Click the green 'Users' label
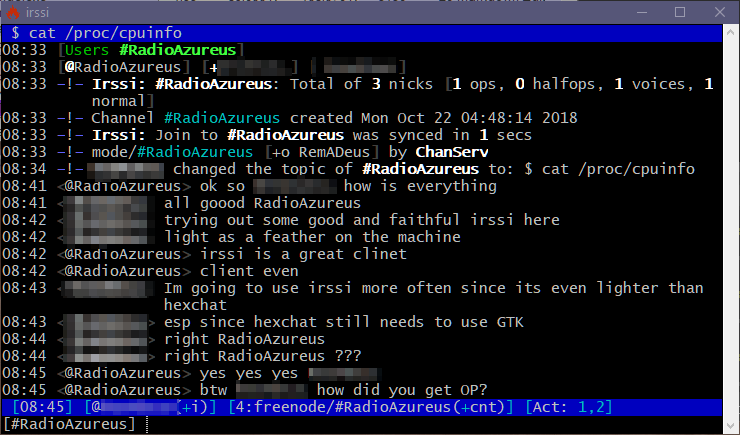The height and width of the screenshot is (435, 740). 87,50
